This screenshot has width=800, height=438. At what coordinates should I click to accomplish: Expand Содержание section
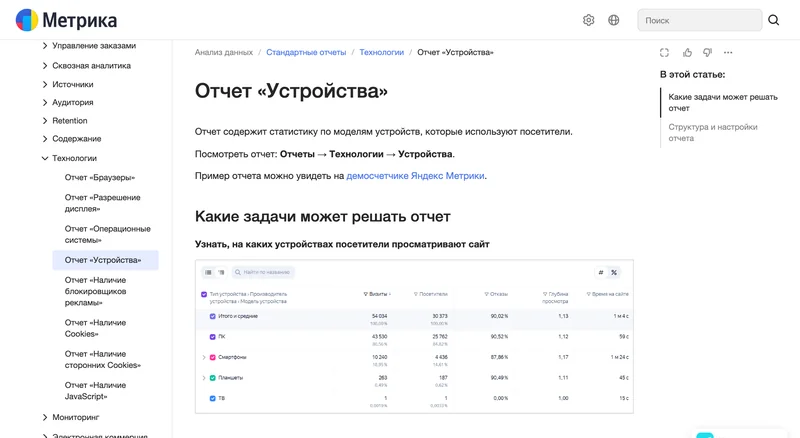[x=71, y=138]
